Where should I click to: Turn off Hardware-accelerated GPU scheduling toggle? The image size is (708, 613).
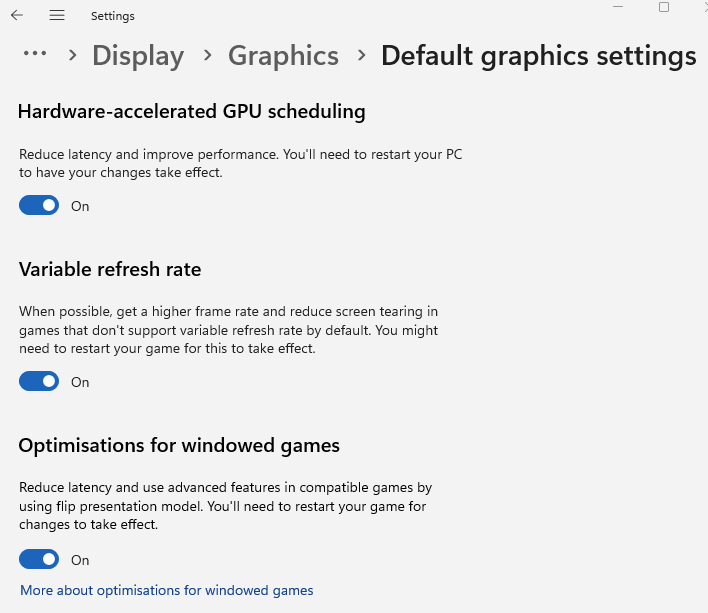pos(39,205)
